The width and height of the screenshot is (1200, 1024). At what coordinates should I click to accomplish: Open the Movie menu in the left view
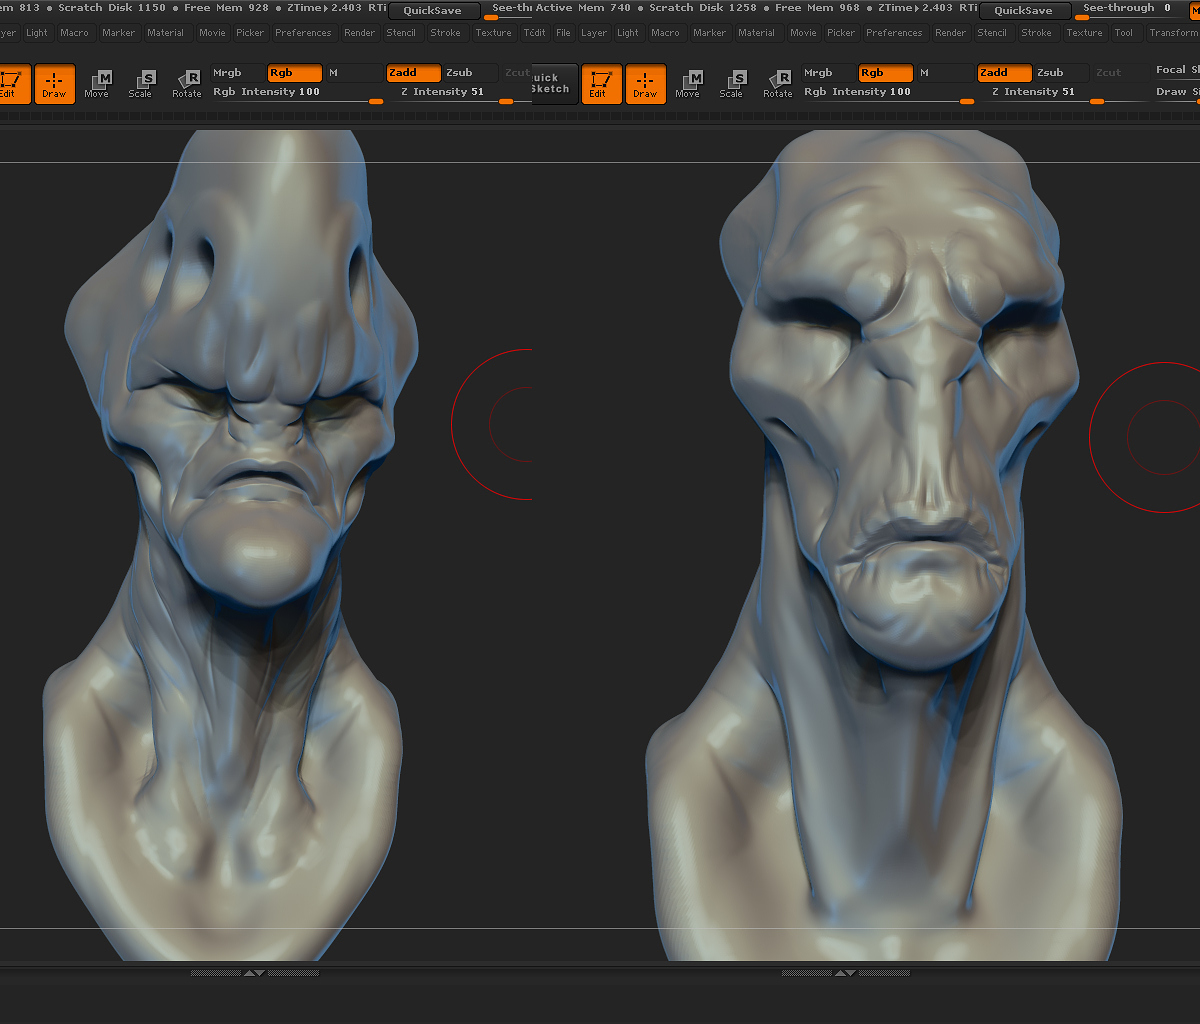click(212, 33)
